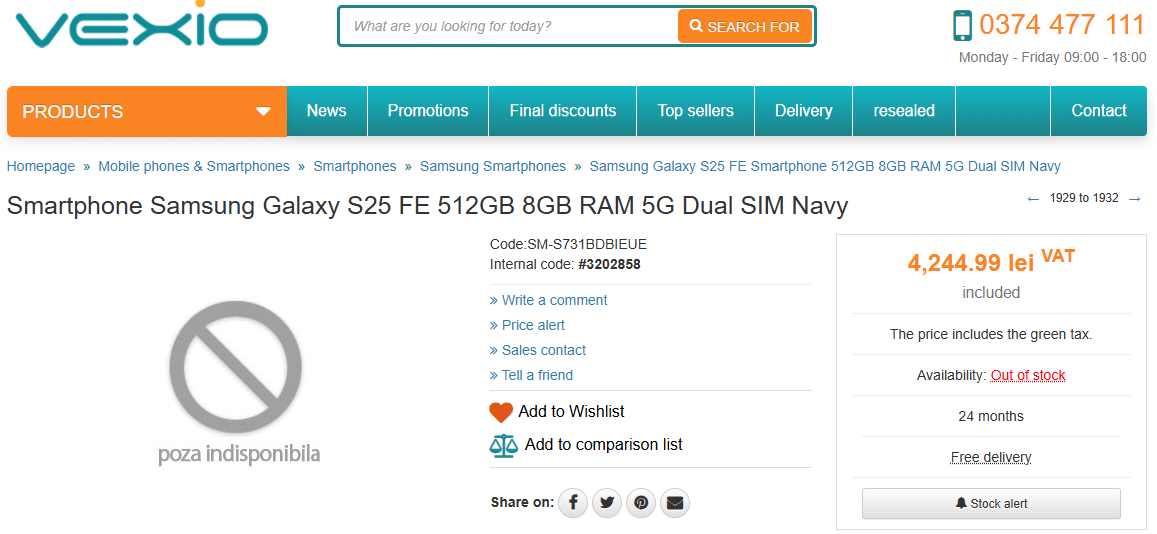Click the Stock alert button
This screenshot has width=1157, height=534.
[991, 504]
